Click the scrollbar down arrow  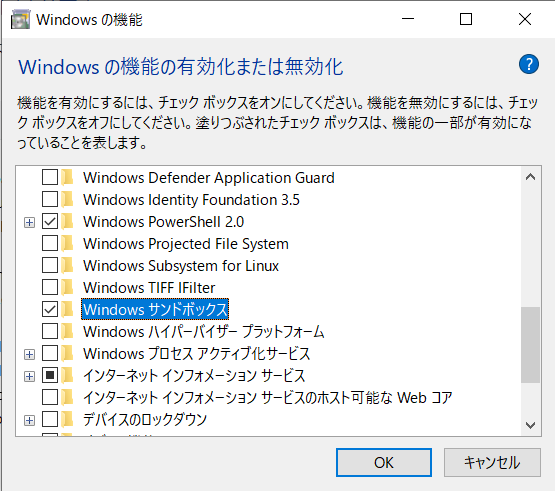[x=530, y=425]
